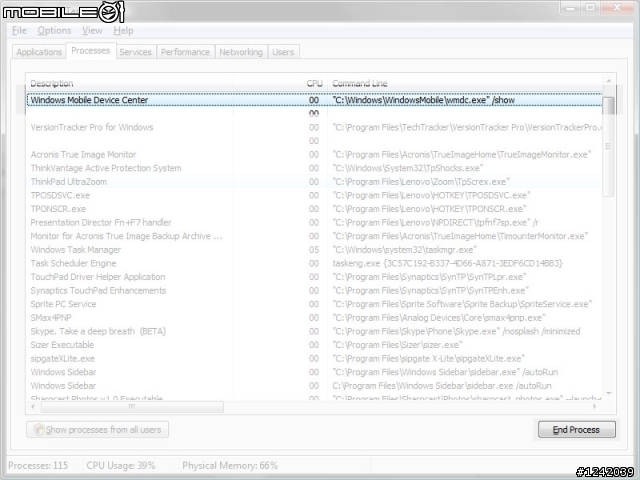Open the View menu
640x480 pixels.
92,31
